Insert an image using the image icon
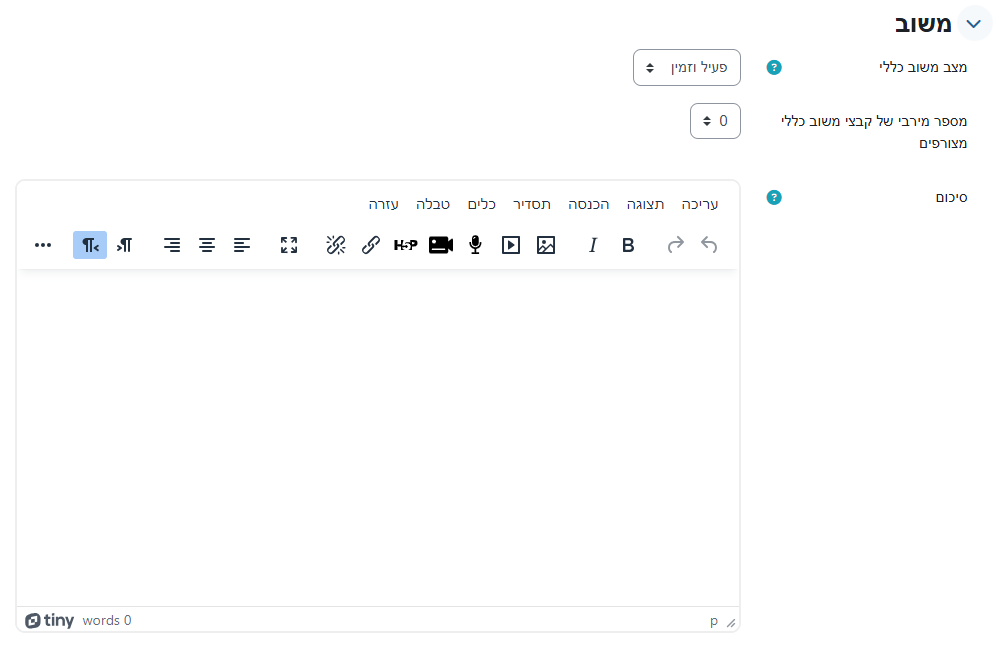Screen dimensions: 1000x647 coord(545,245)
